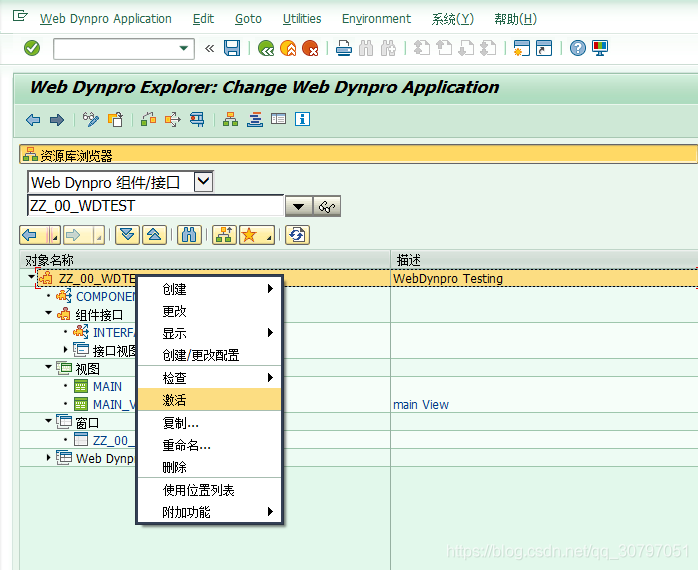Screen dimensions: 698x570
Task: Click the command field input box
Action: tap(114, 48)
